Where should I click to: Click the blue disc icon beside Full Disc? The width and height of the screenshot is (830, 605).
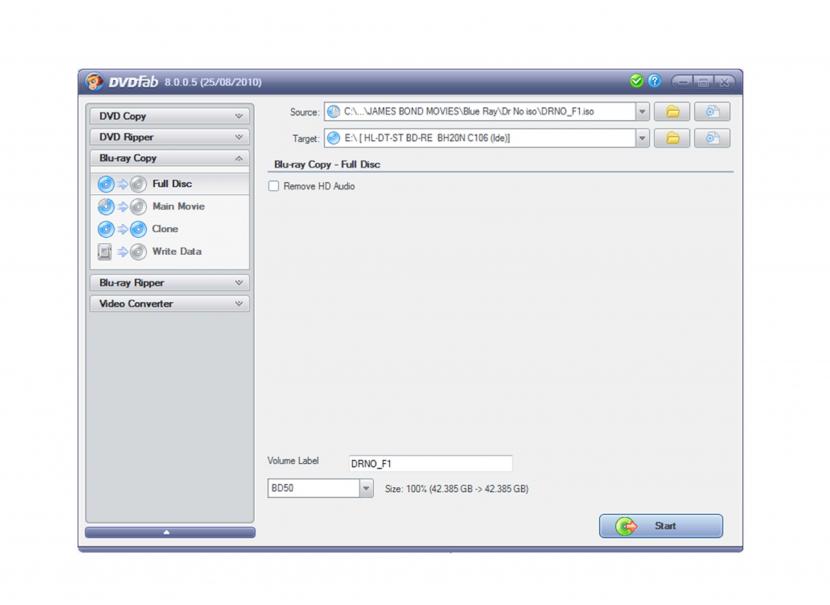pyautogui.click(x=106, y=184)
